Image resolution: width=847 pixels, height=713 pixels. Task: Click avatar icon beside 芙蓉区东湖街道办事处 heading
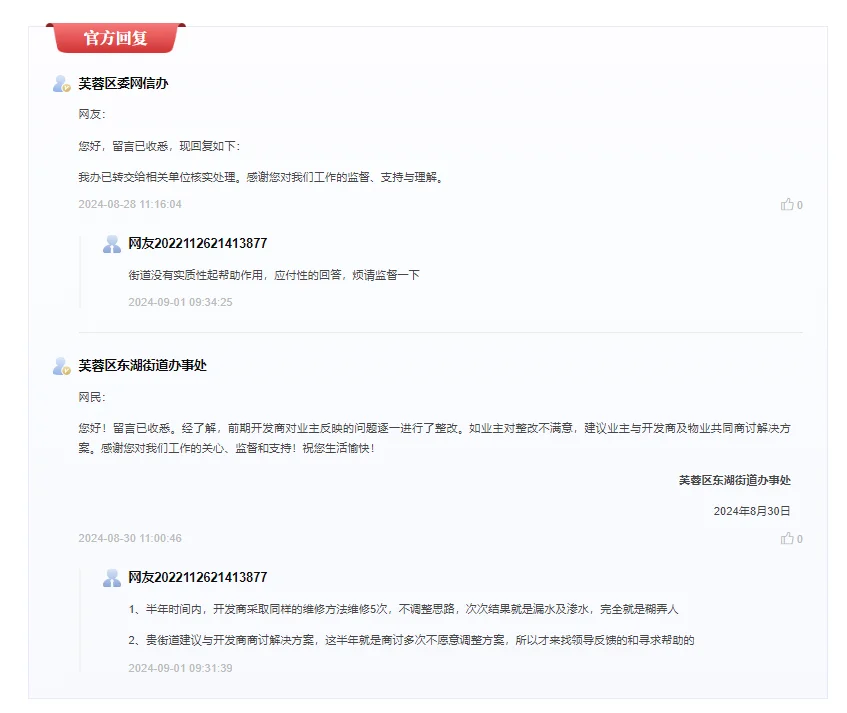click(x=62, y=366)
